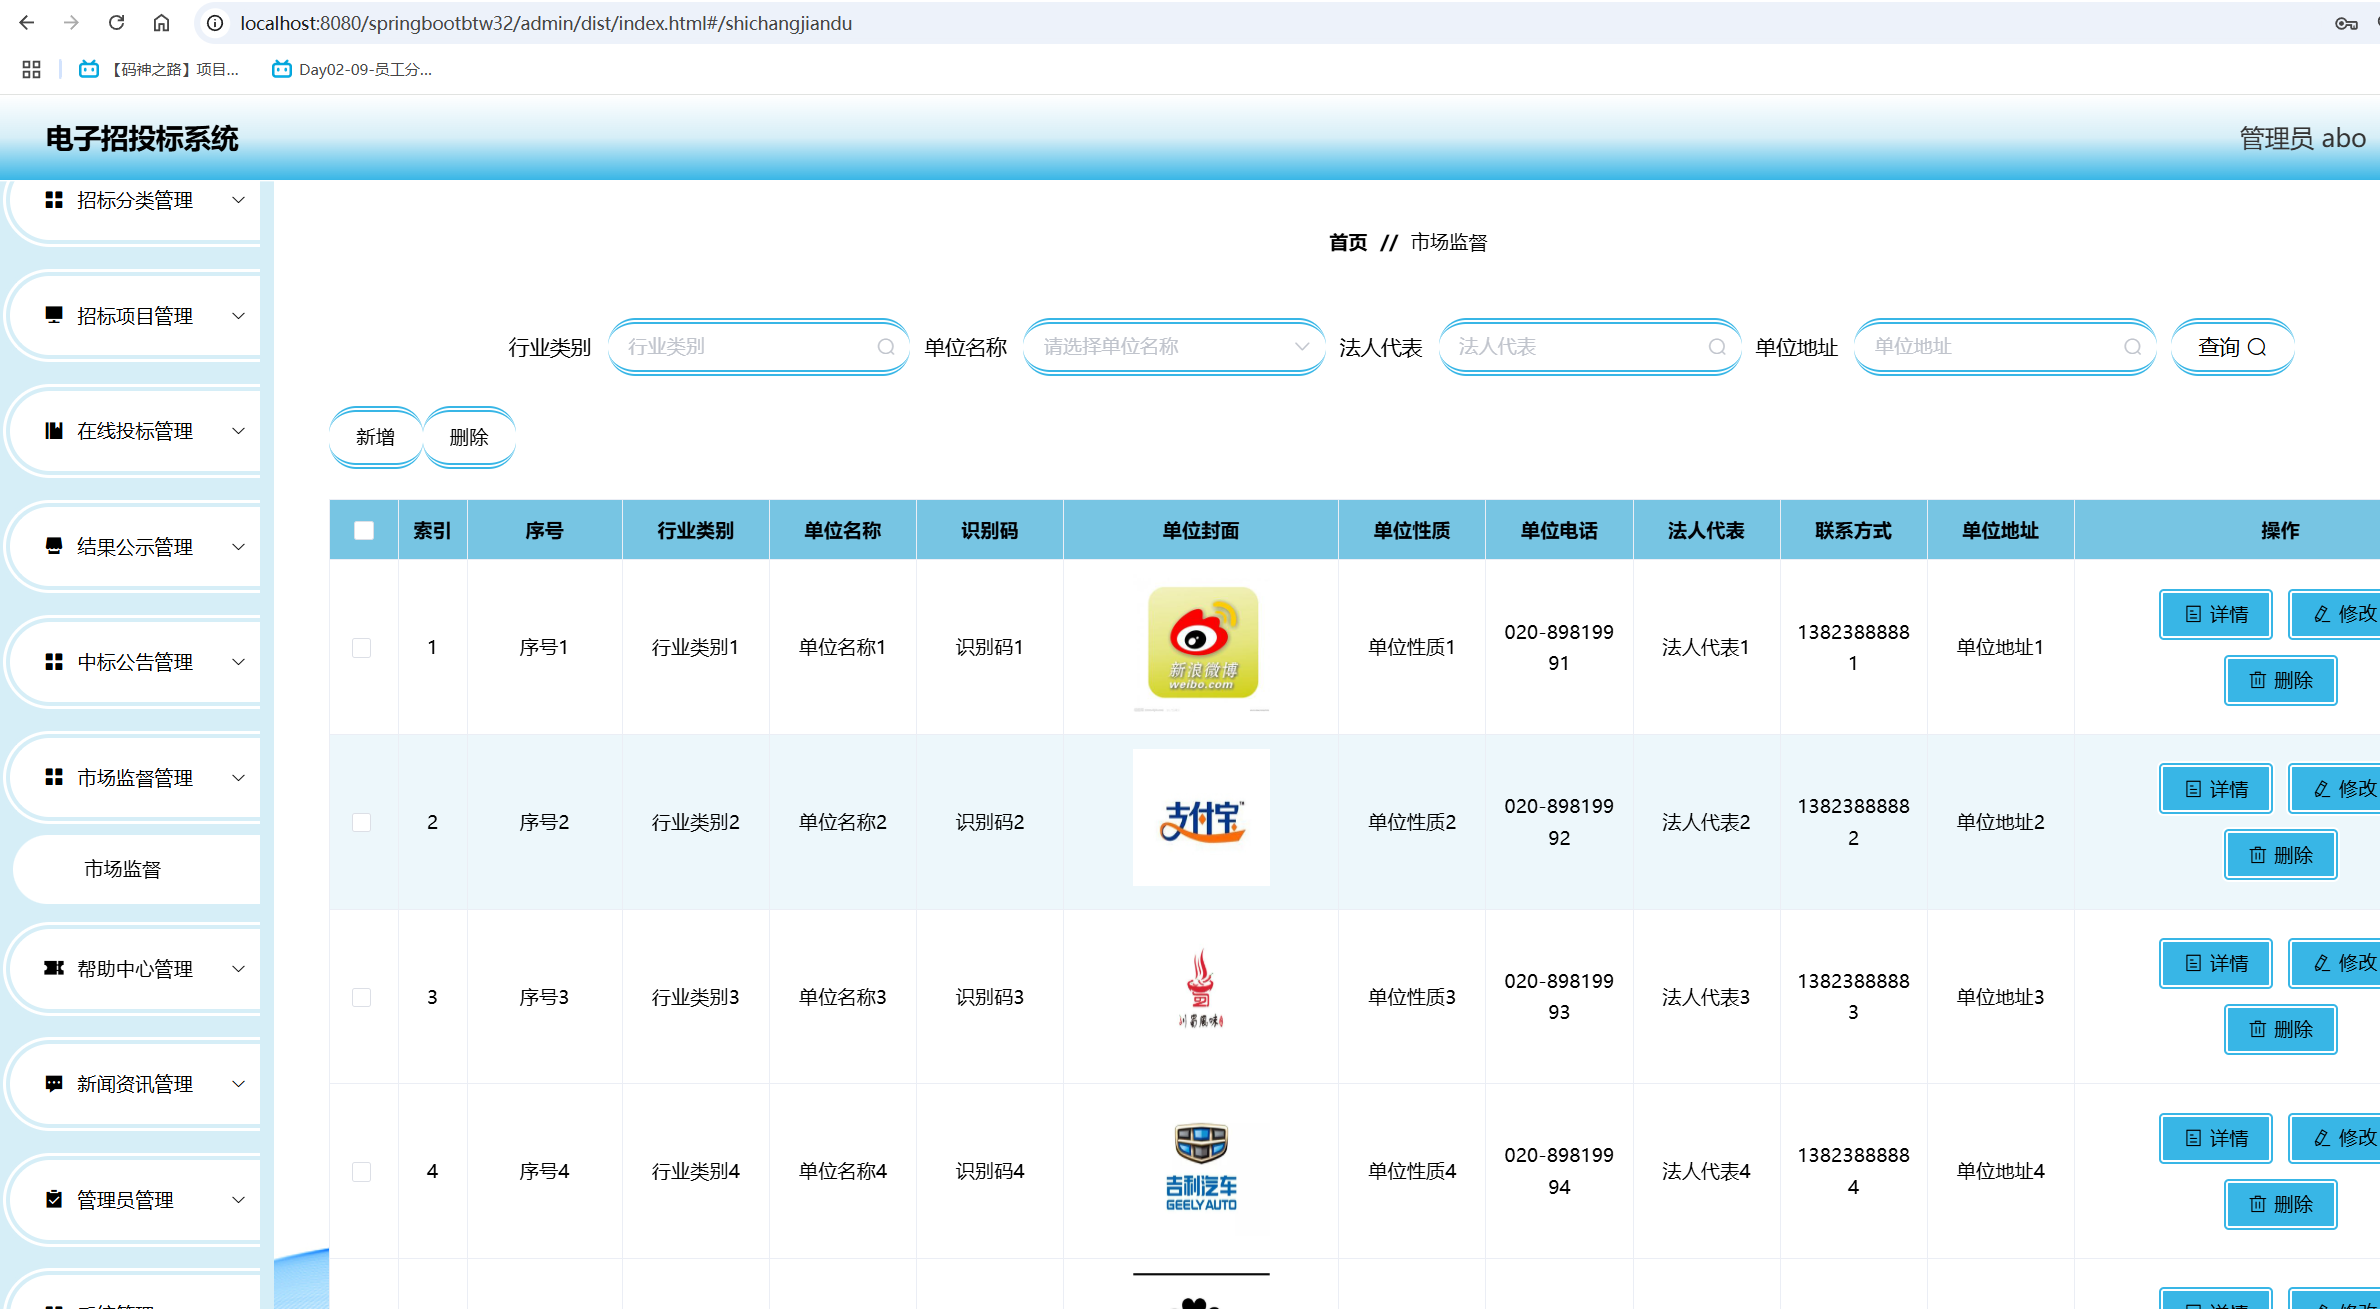Open 【码神之路】项目 bookmark

pos(160,69)
